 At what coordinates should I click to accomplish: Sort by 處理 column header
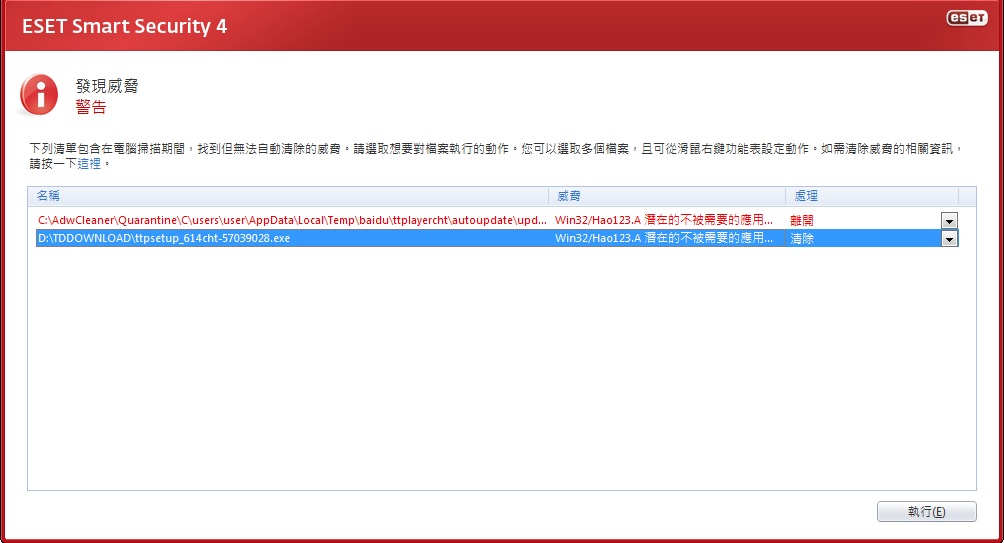click(872, 196)
